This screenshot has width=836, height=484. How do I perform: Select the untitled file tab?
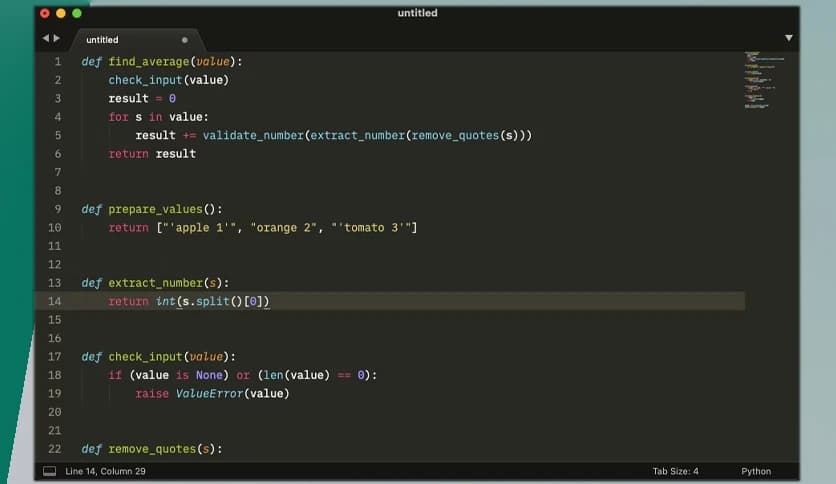click(103, 40)
